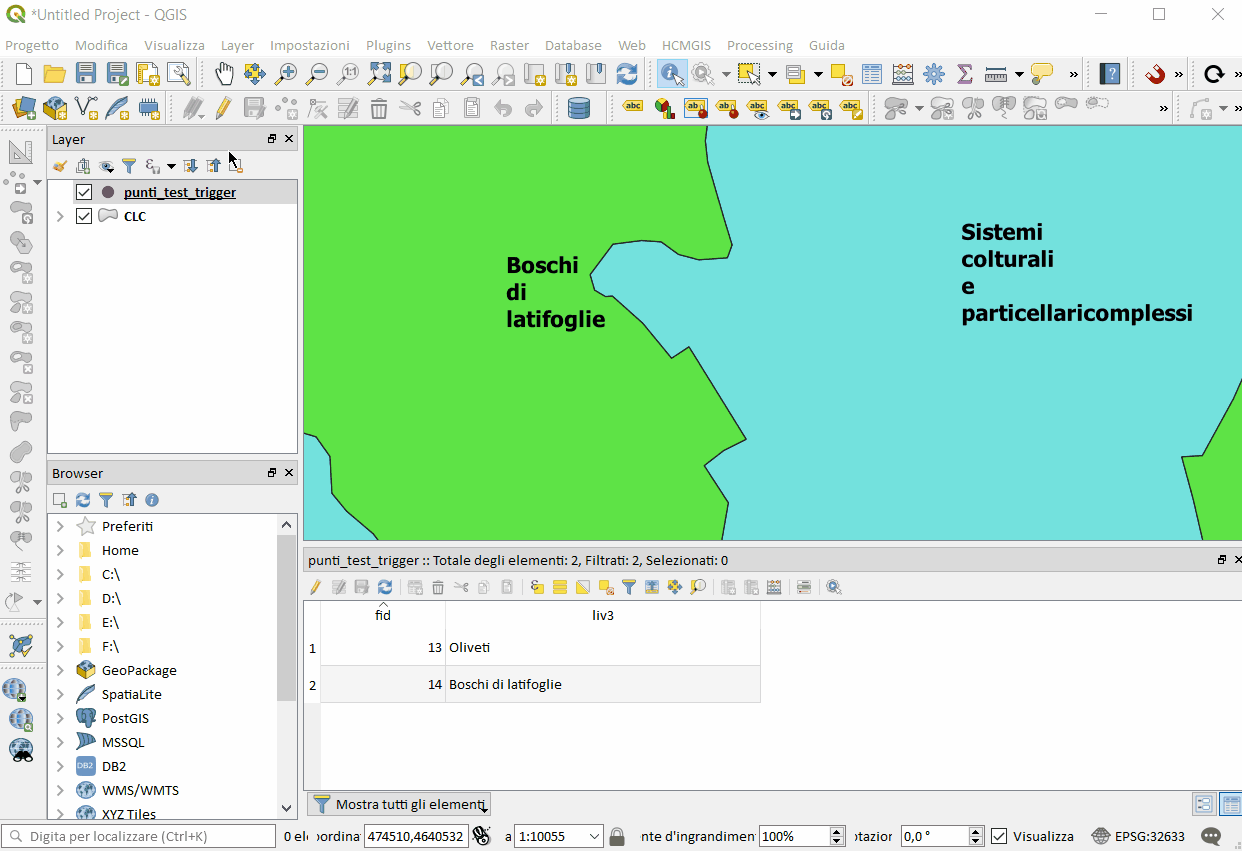The height and width of the screenshot is (851, 1242).
Task: Click the locator search field
Action: (x=140, y=836)
